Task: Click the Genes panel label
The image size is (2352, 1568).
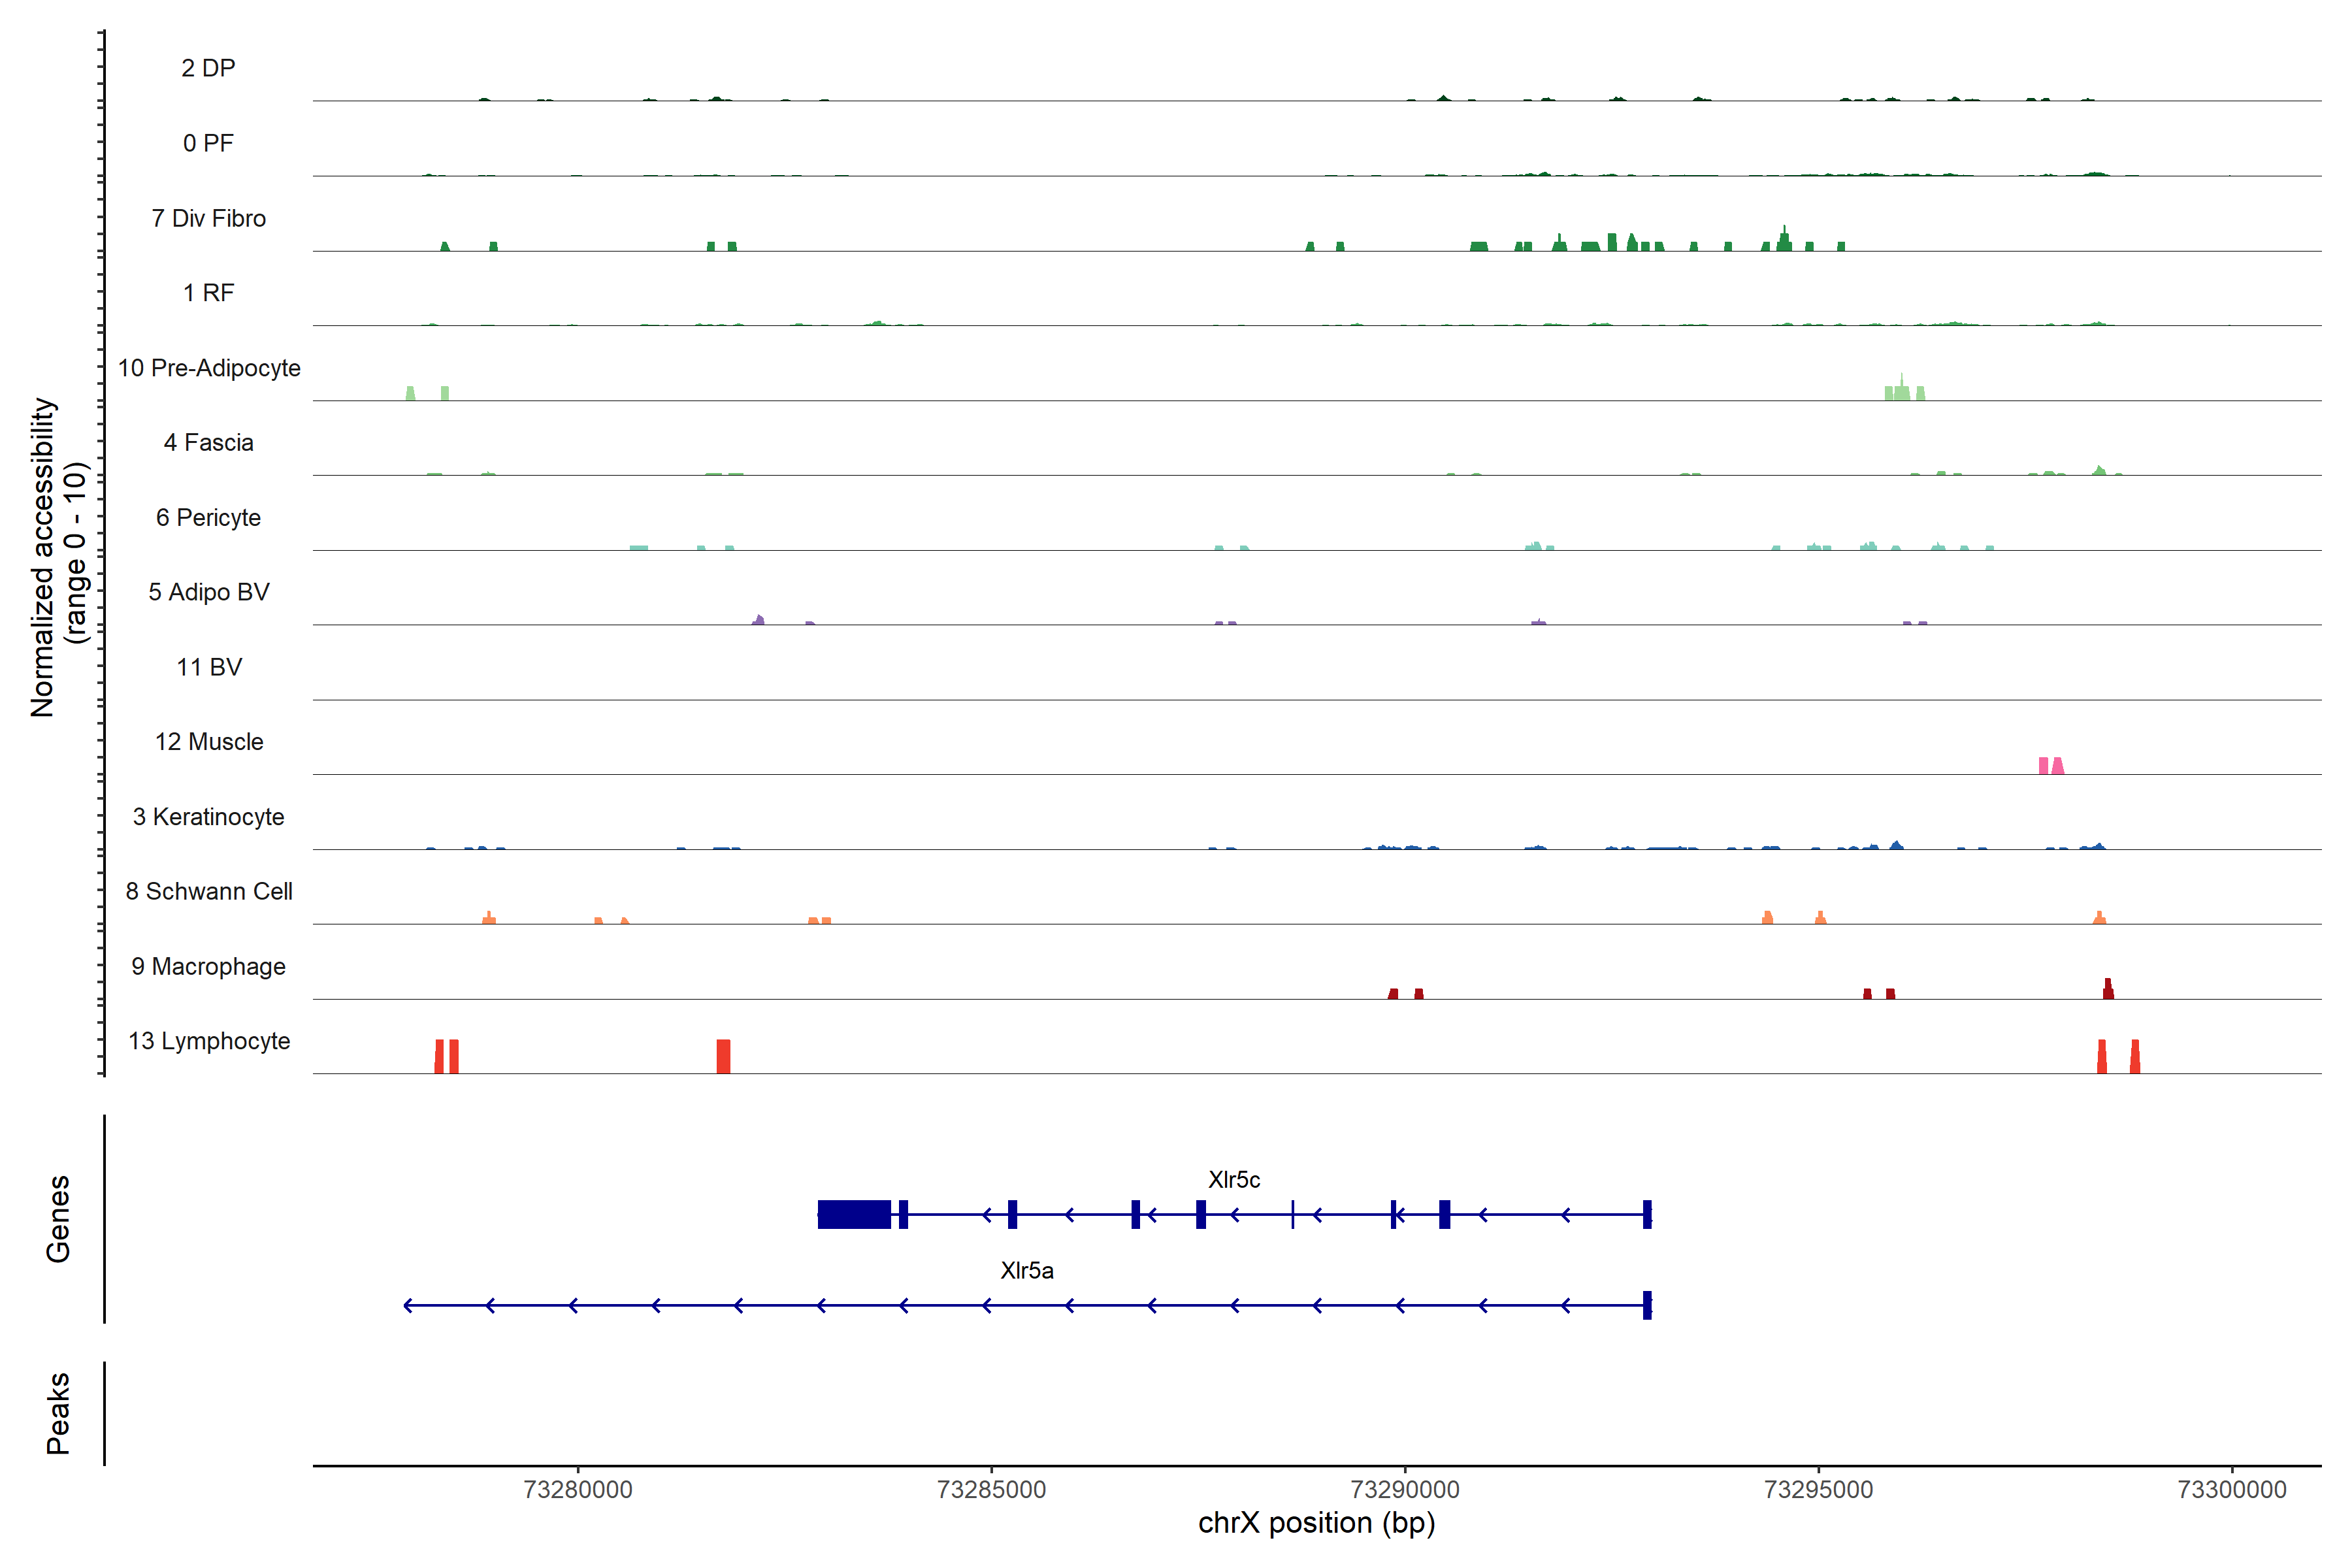Action: tap(58, 1218)
